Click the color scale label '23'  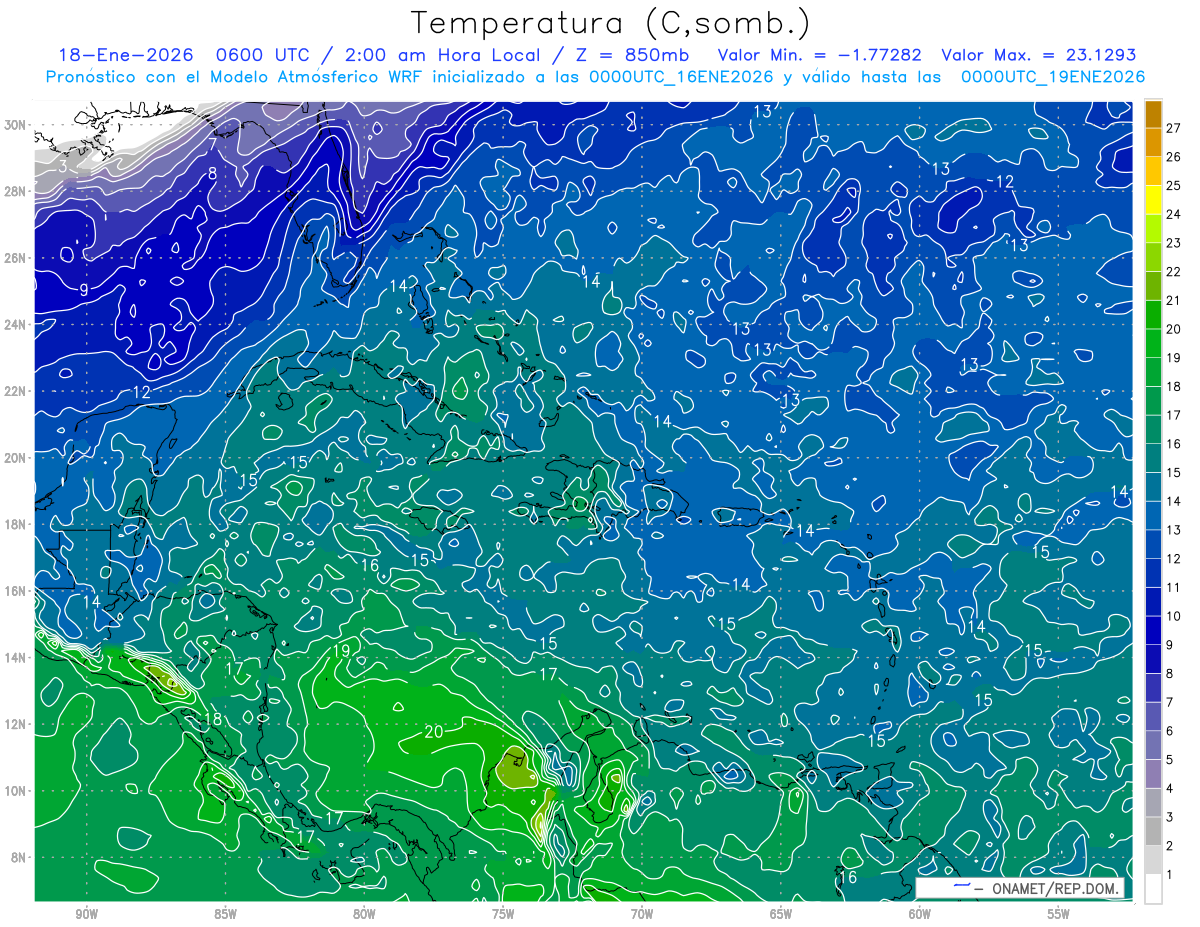pos(1173,243)
